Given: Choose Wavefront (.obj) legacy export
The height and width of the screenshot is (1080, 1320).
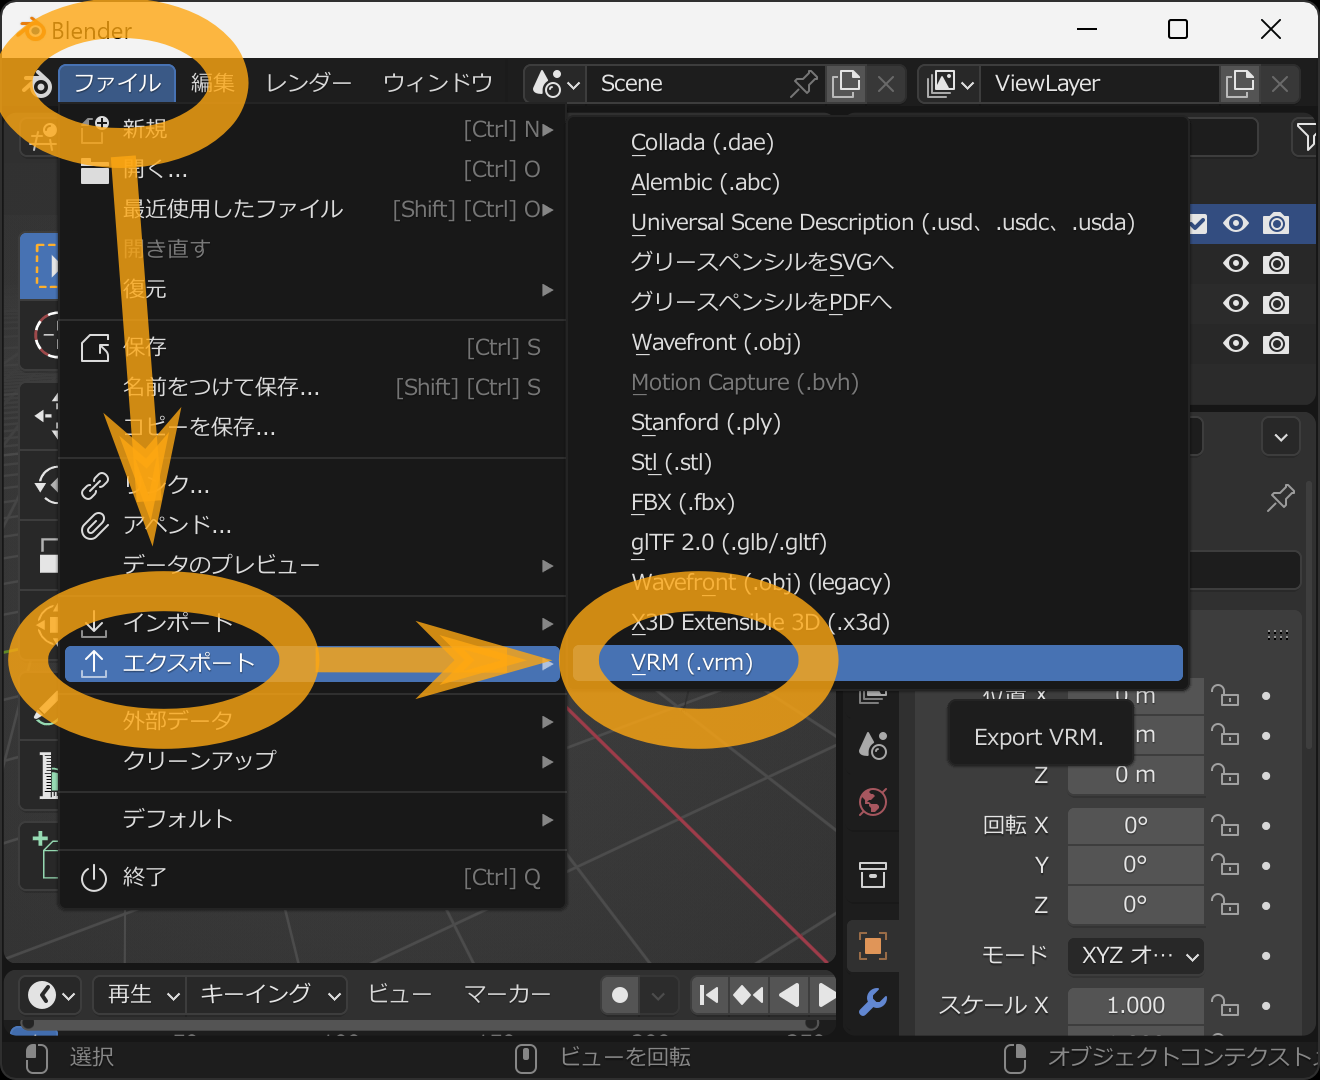Looking at the screenshot, I should (878, 582).
